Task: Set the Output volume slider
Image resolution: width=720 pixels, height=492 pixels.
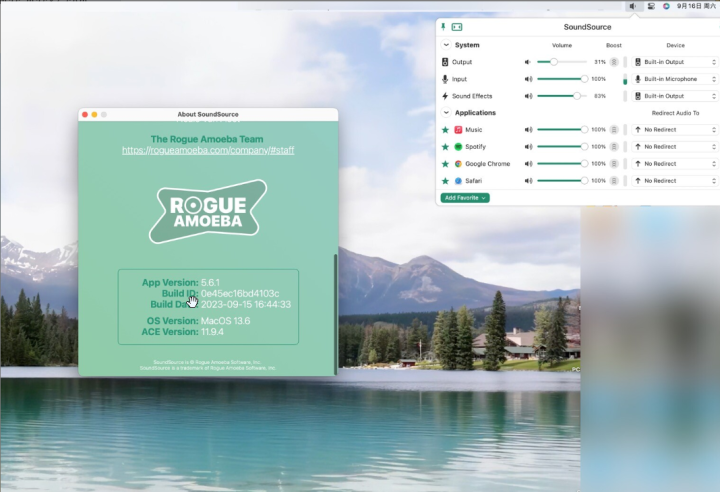Action: [562, 62]
